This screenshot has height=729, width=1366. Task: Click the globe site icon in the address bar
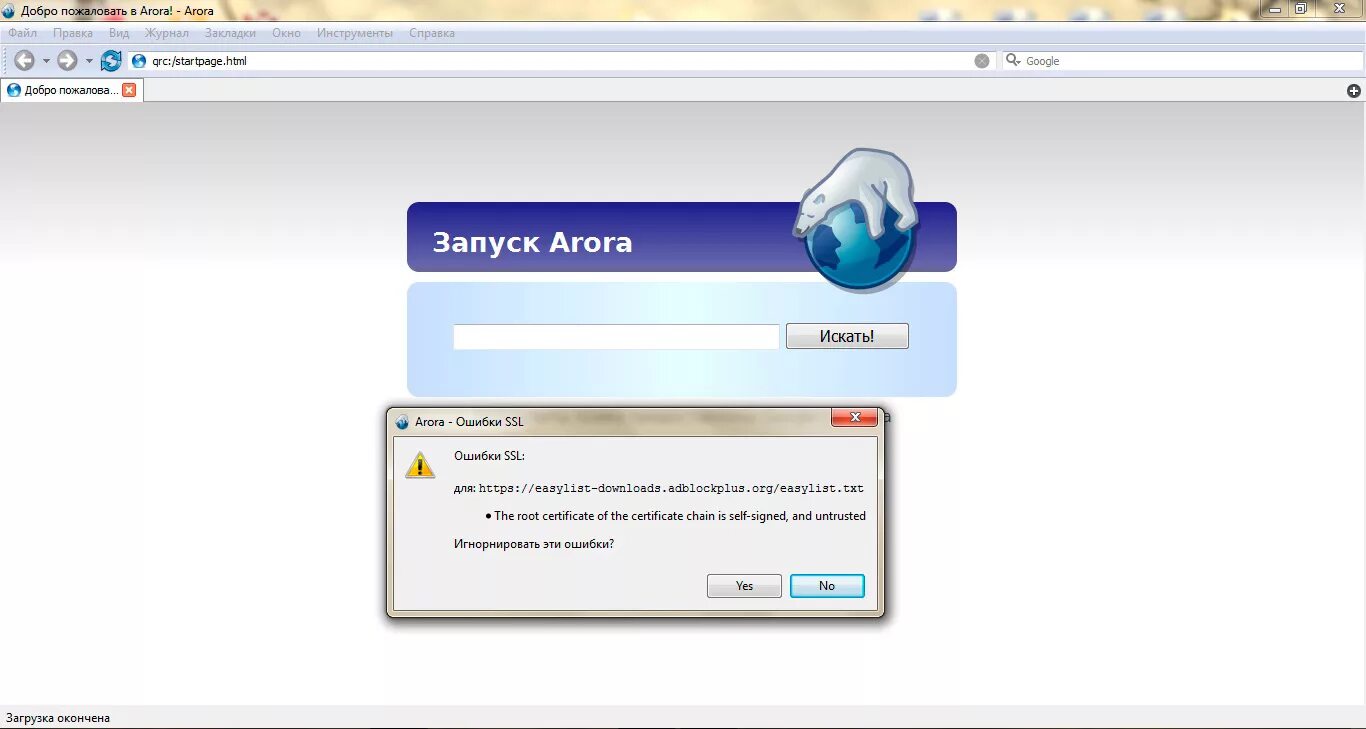coord(139,61)
